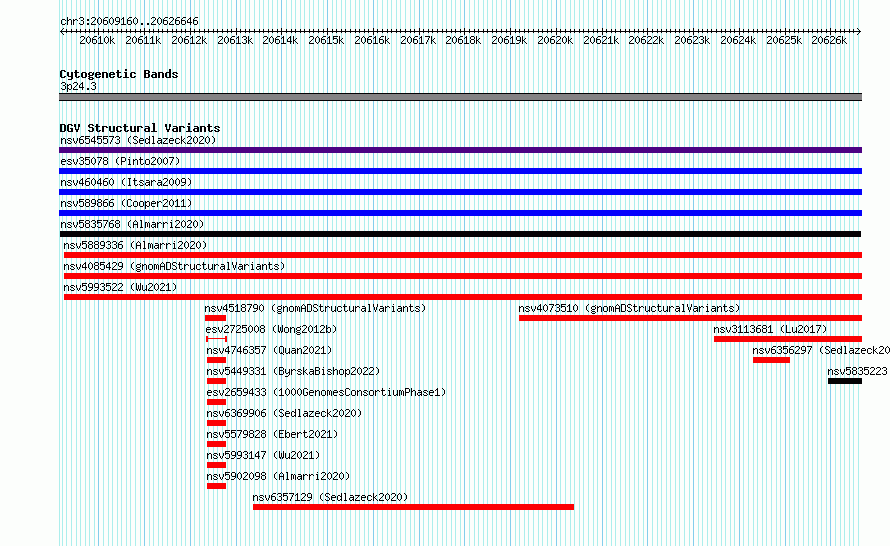Select the blue nsv589866 variant bar

click(x=460, y=213)
